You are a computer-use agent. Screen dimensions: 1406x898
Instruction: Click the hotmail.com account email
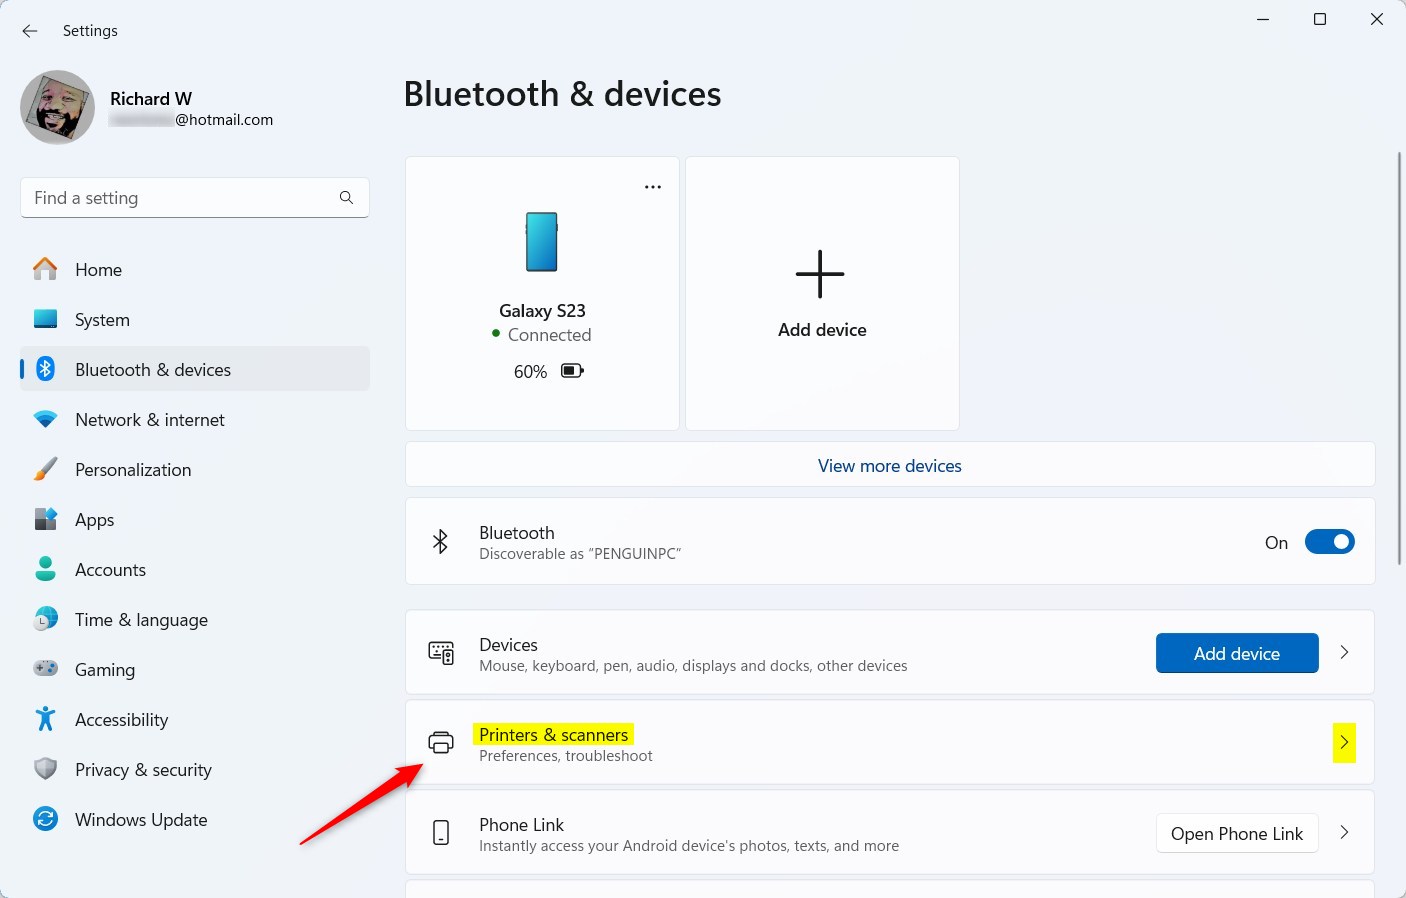tap(191, 120)
